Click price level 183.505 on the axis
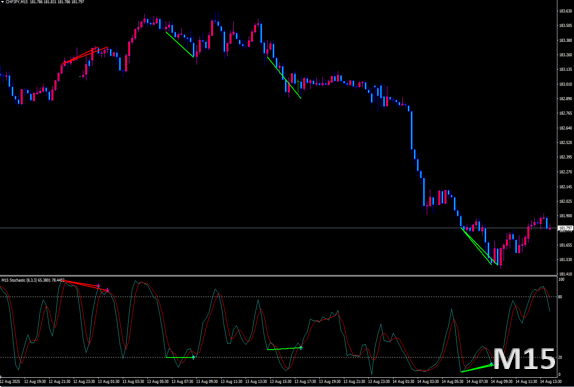Screen dimensions: 574x387 [x=565, y=26]
